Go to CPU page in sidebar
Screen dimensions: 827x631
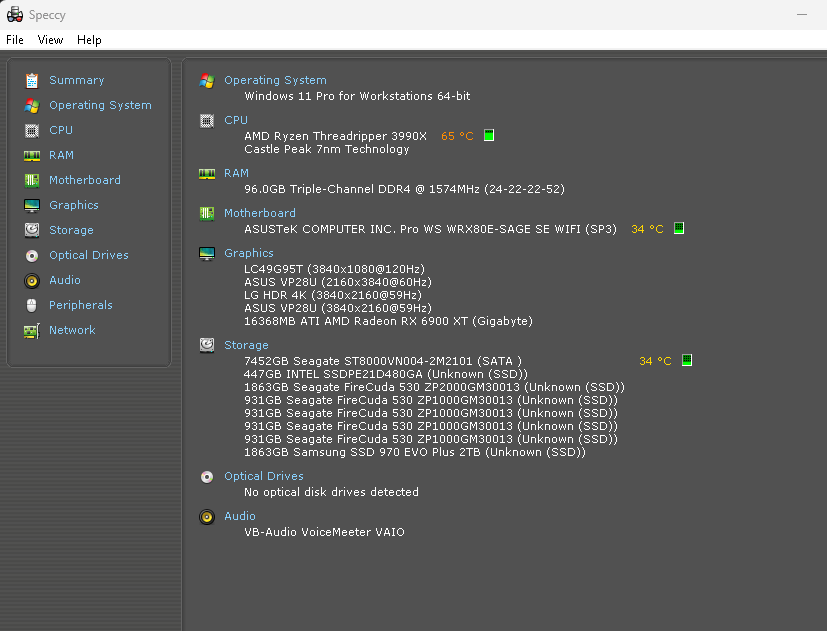click(61, 130)
